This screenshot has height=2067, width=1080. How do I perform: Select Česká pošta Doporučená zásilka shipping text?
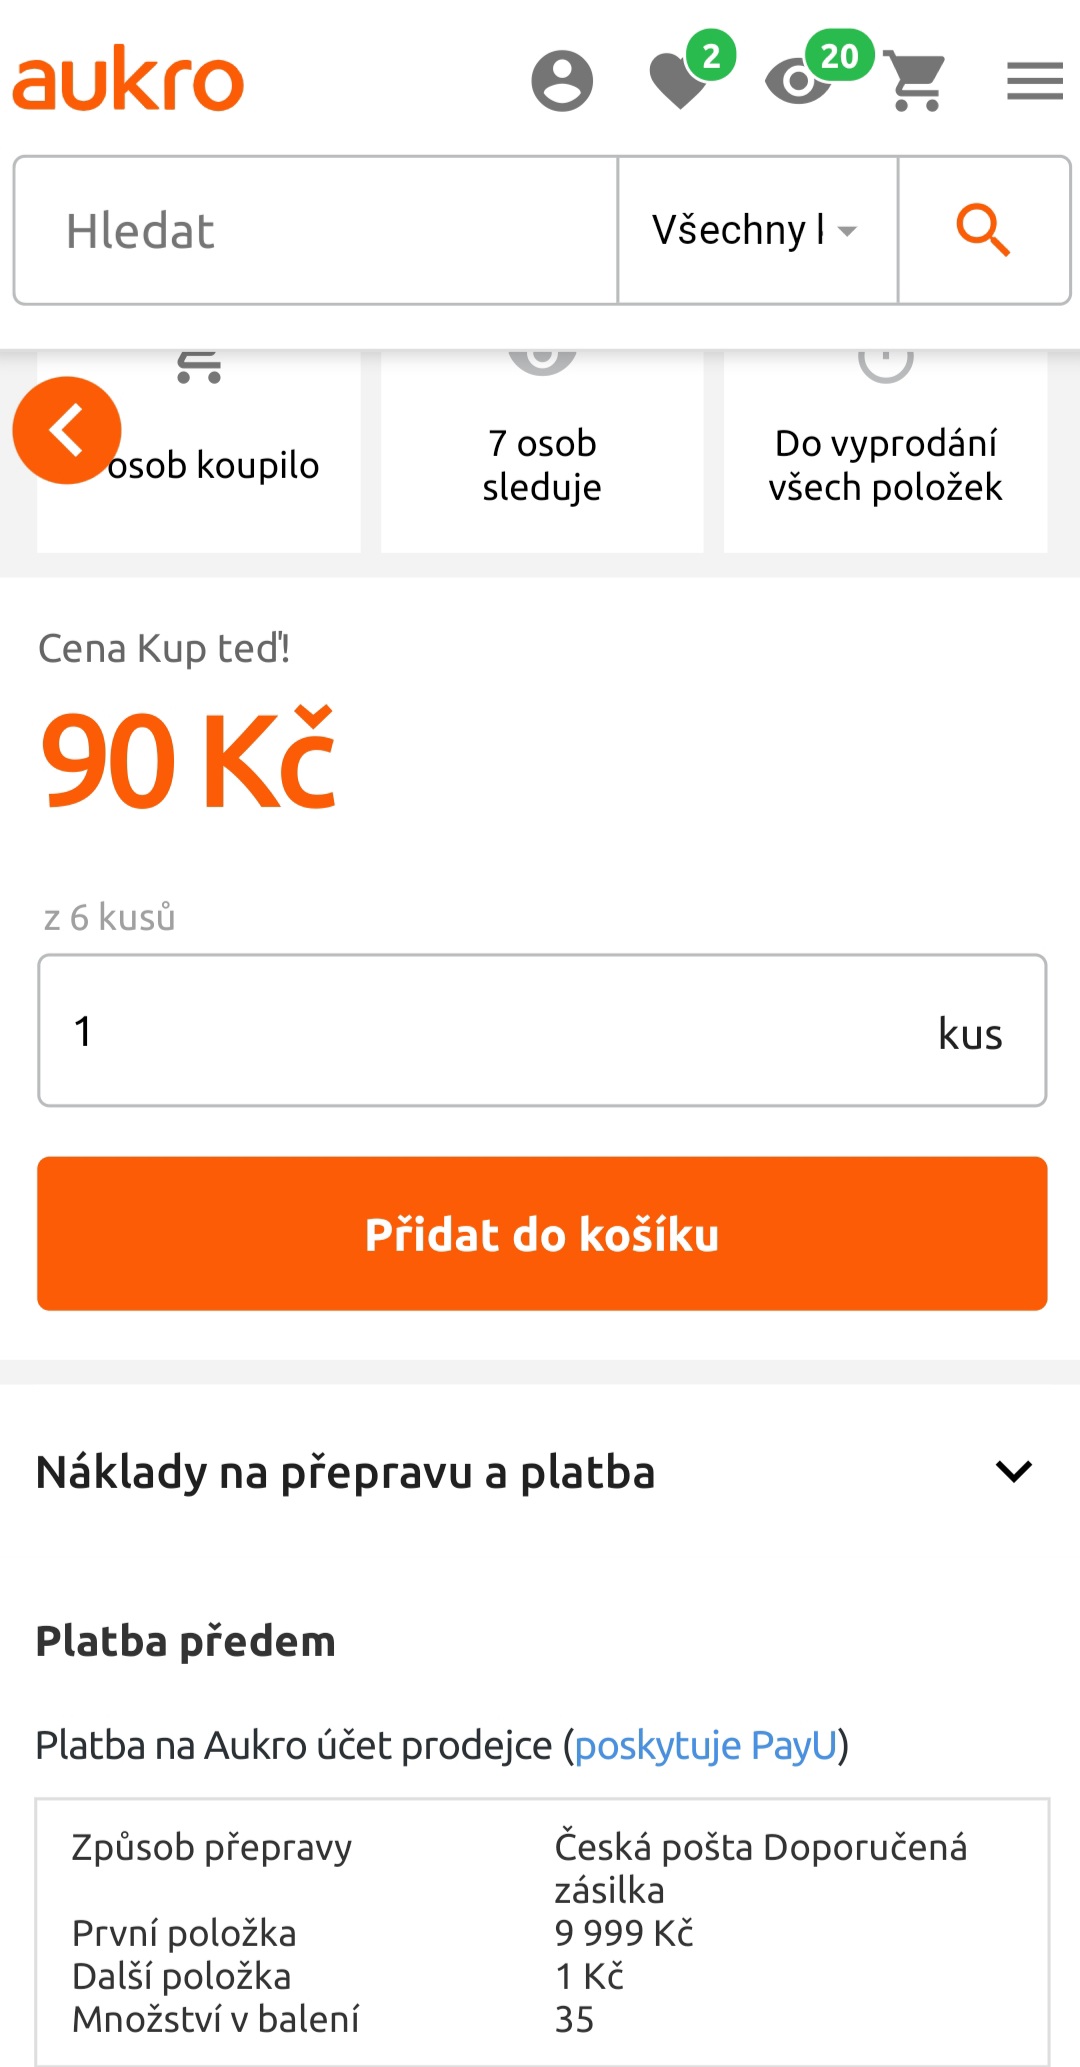(760, 1868)
